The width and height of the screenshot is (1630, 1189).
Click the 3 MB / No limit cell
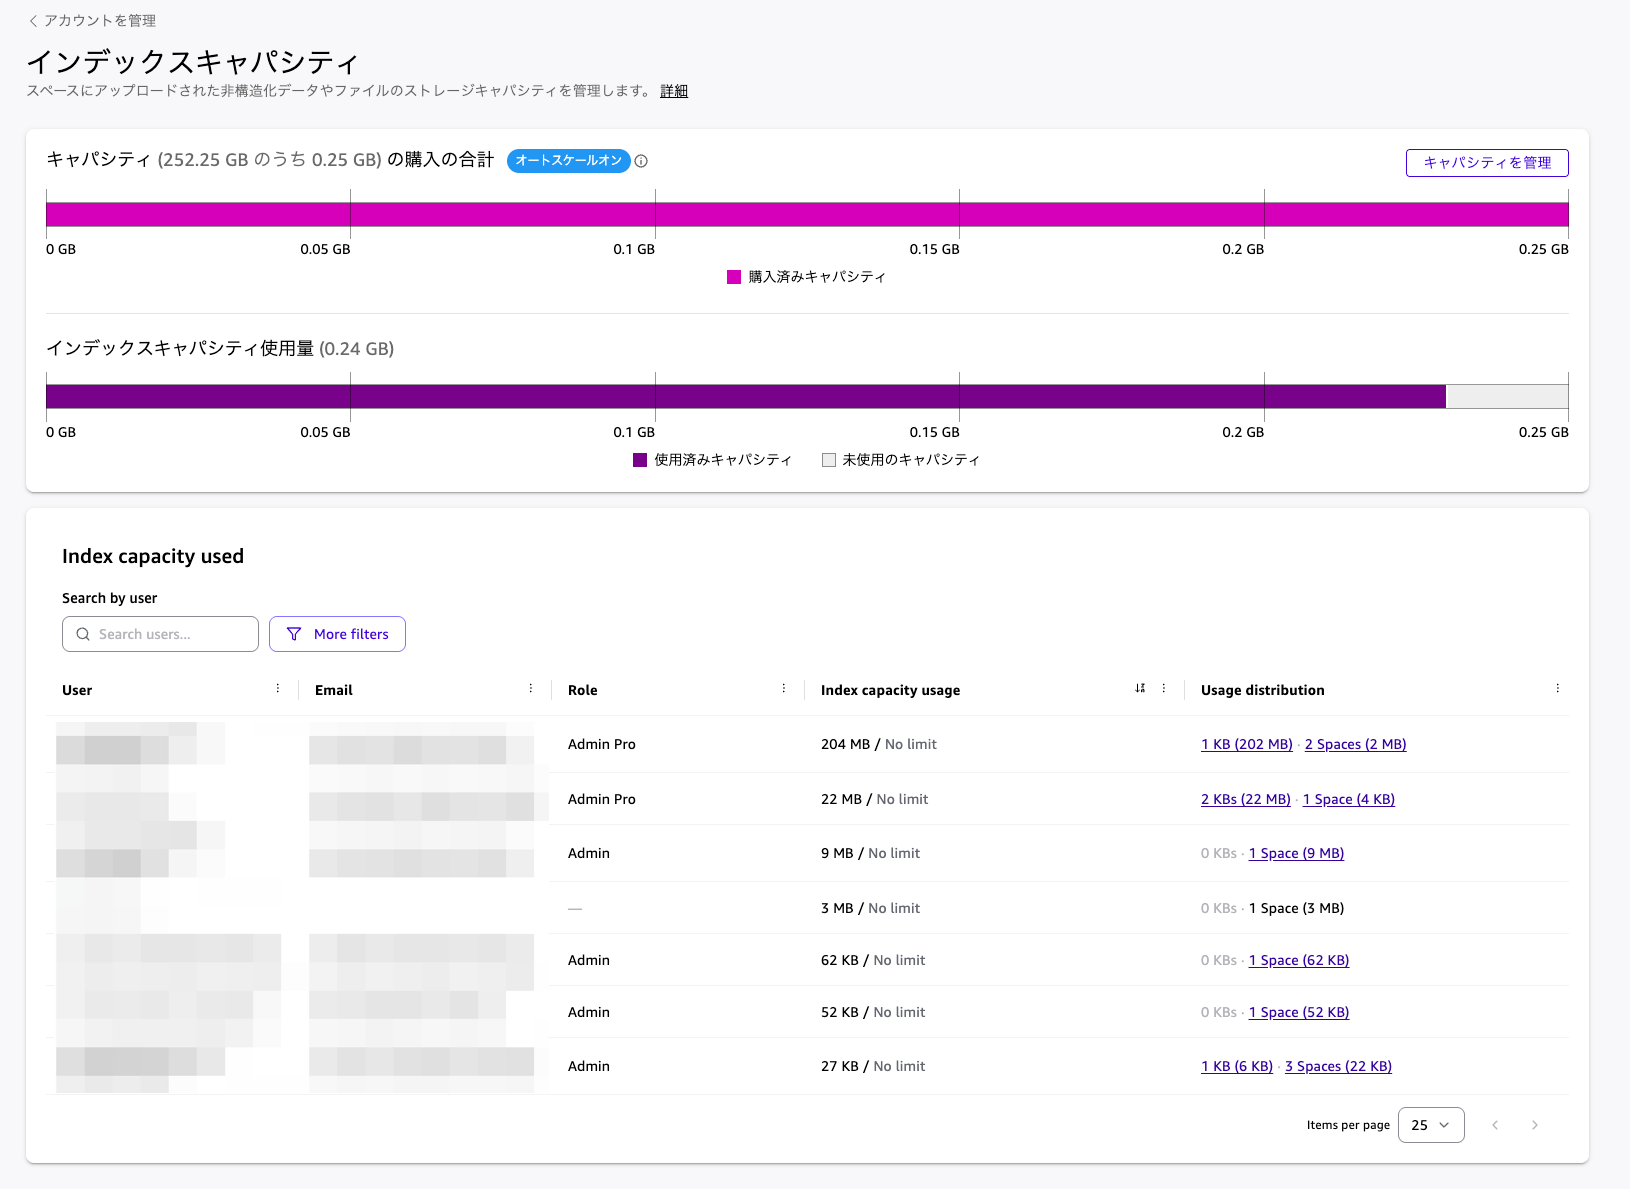(870, 908)
